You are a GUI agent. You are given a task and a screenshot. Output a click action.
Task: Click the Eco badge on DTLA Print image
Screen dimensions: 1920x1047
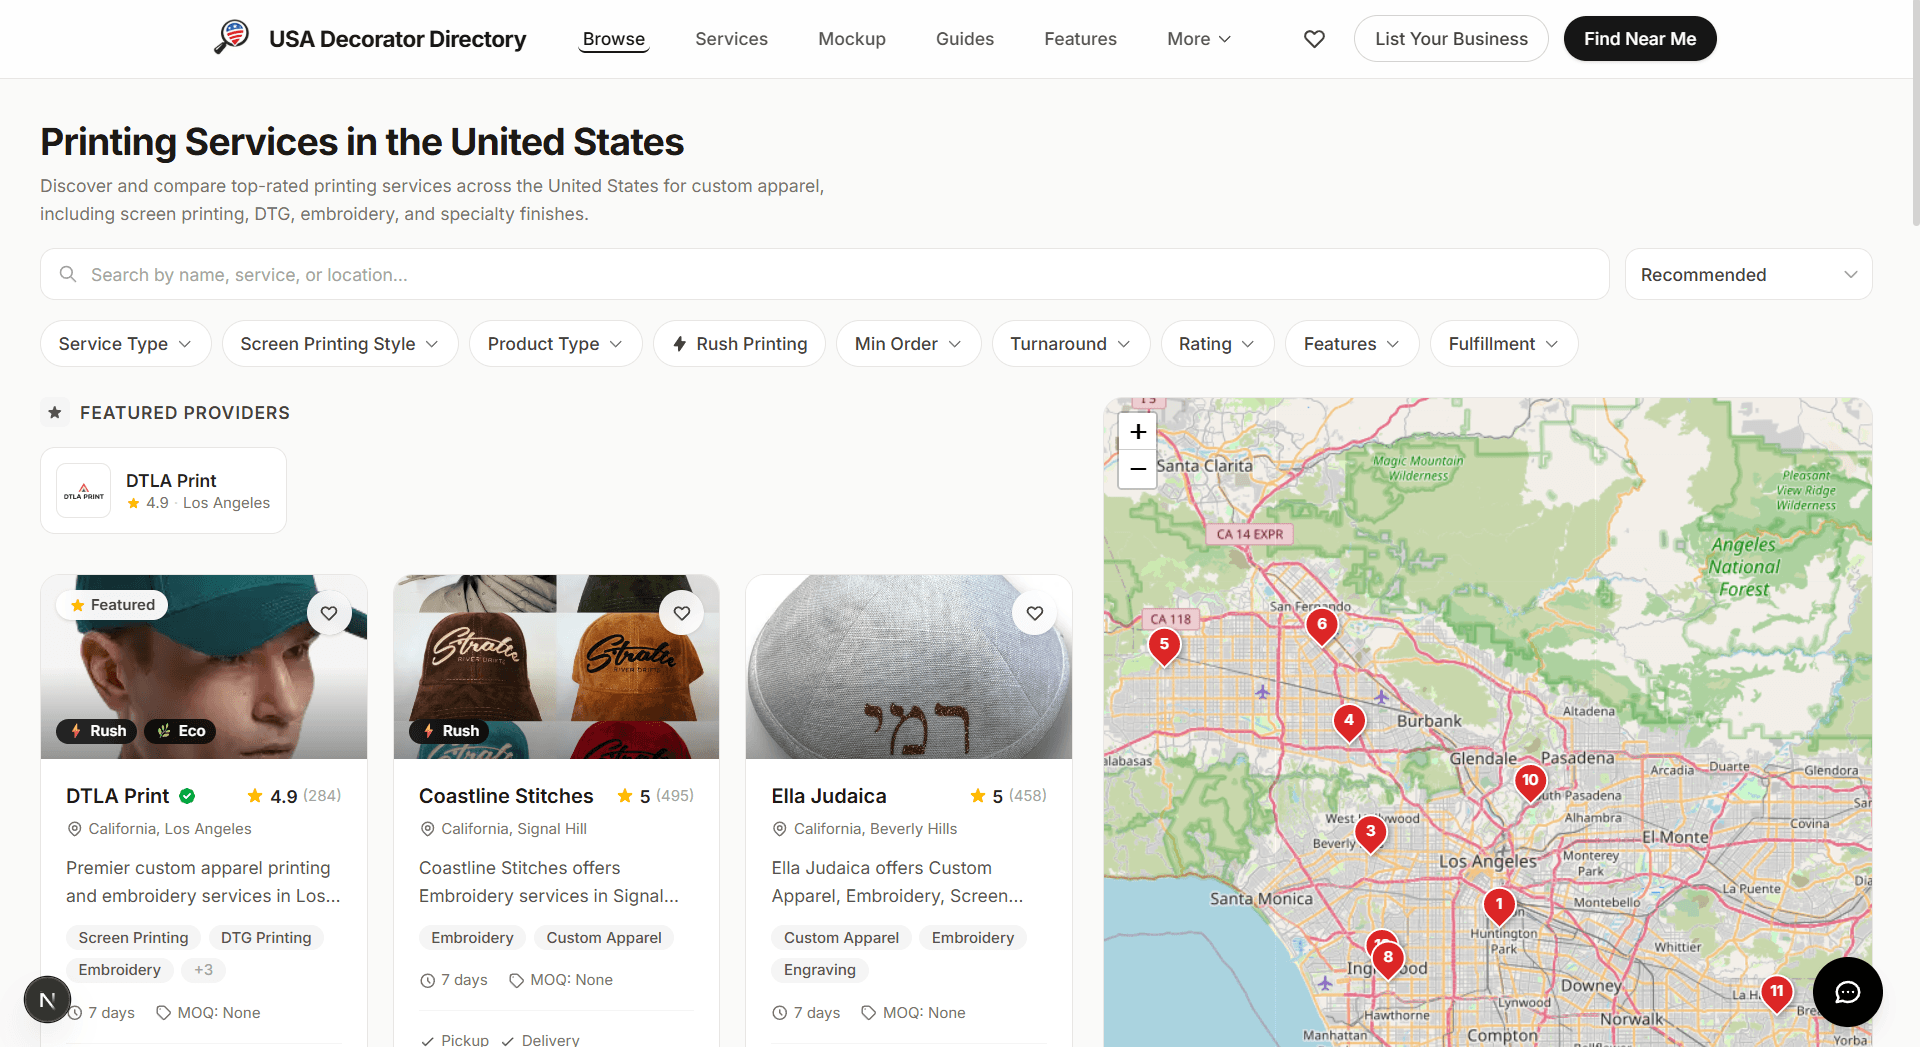[180, 731]
